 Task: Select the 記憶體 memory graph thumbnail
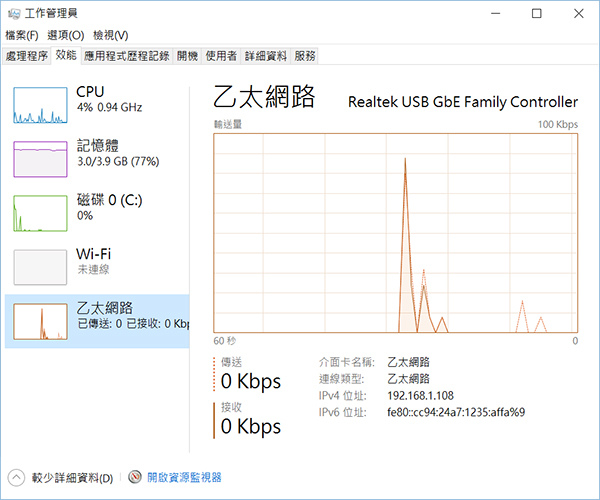click(40, 158)
